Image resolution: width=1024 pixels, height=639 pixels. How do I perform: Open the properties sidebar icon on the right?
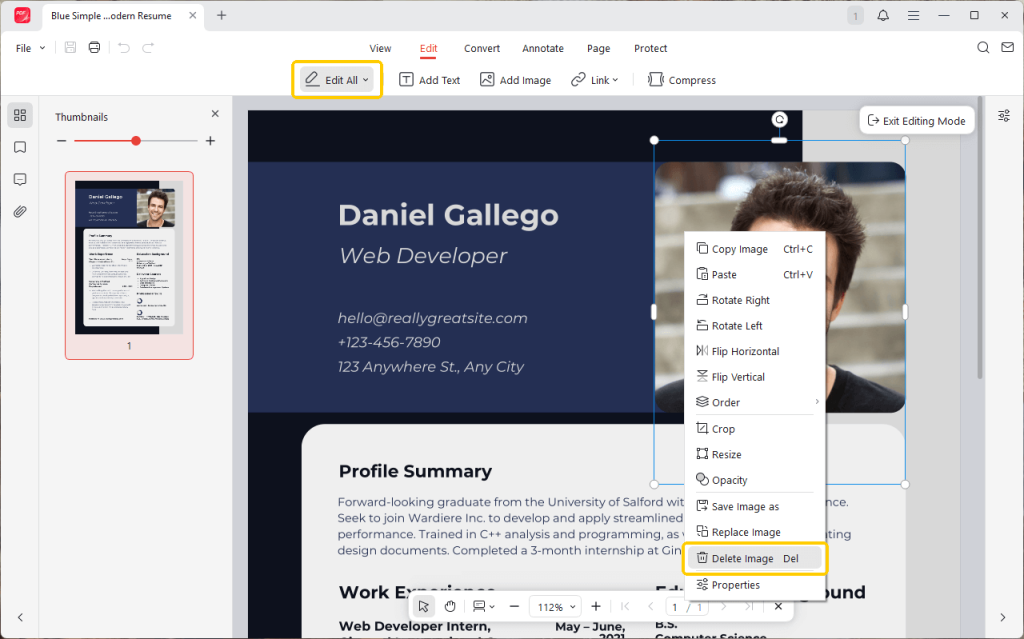point(1003,115)
